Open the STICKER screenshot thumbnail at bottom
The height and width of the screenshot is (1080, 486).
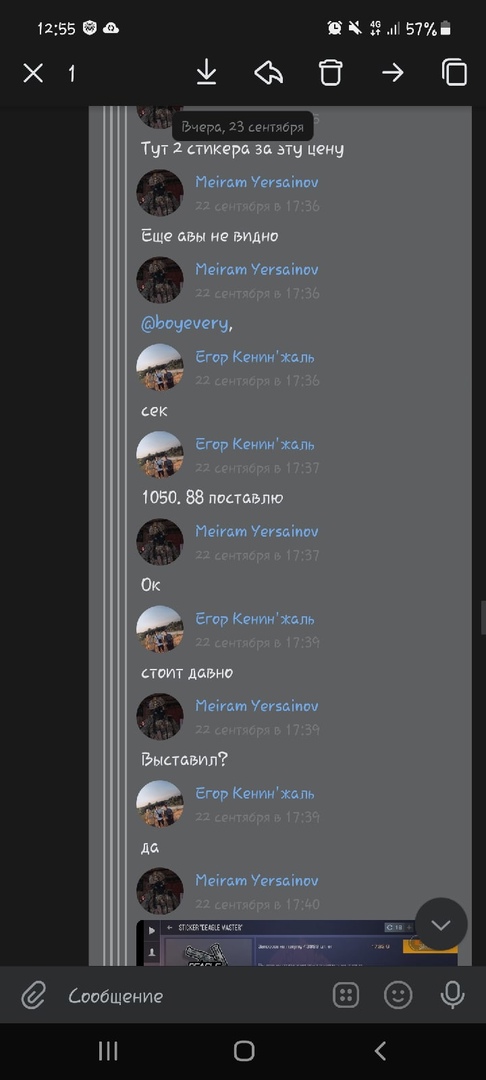click(297, 942)
